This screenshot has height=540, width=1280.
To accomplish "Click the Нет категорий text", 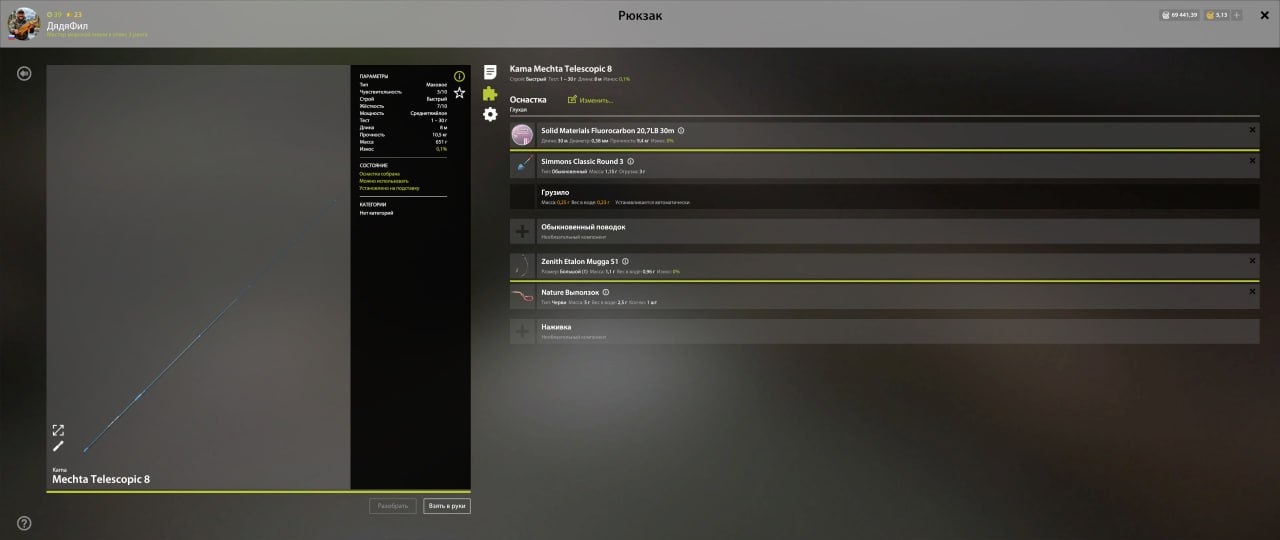I will coord(376,213).
